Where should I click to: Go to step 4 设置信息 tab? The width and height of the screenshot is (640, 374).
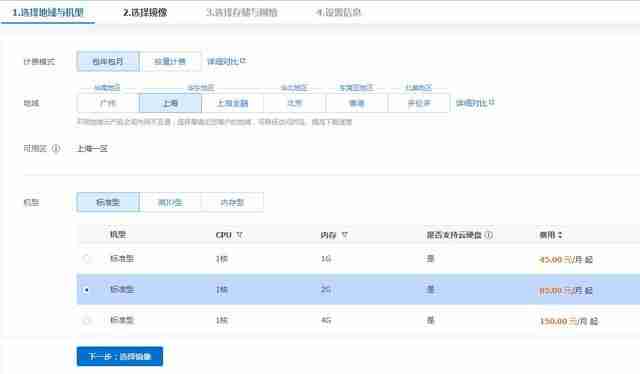[x=339, y=12]
